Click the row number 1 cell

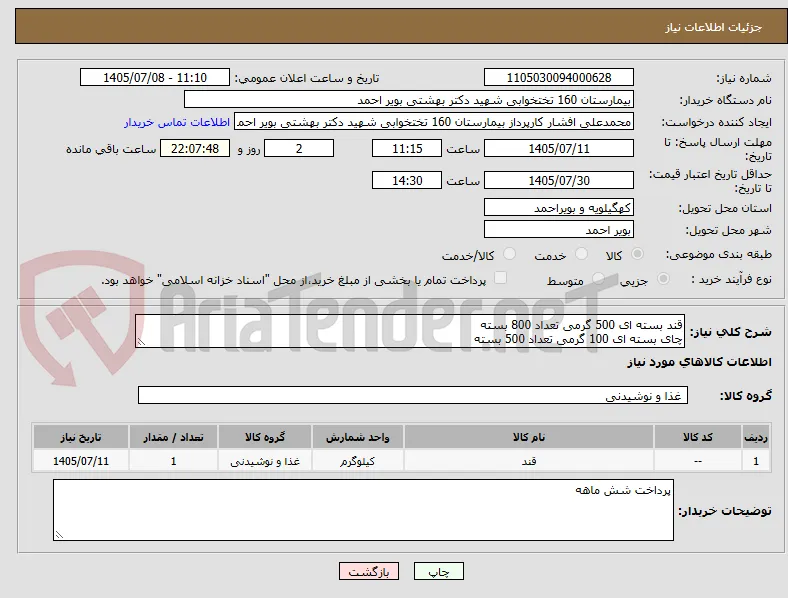pyautogui.click(x=756, y=461)
